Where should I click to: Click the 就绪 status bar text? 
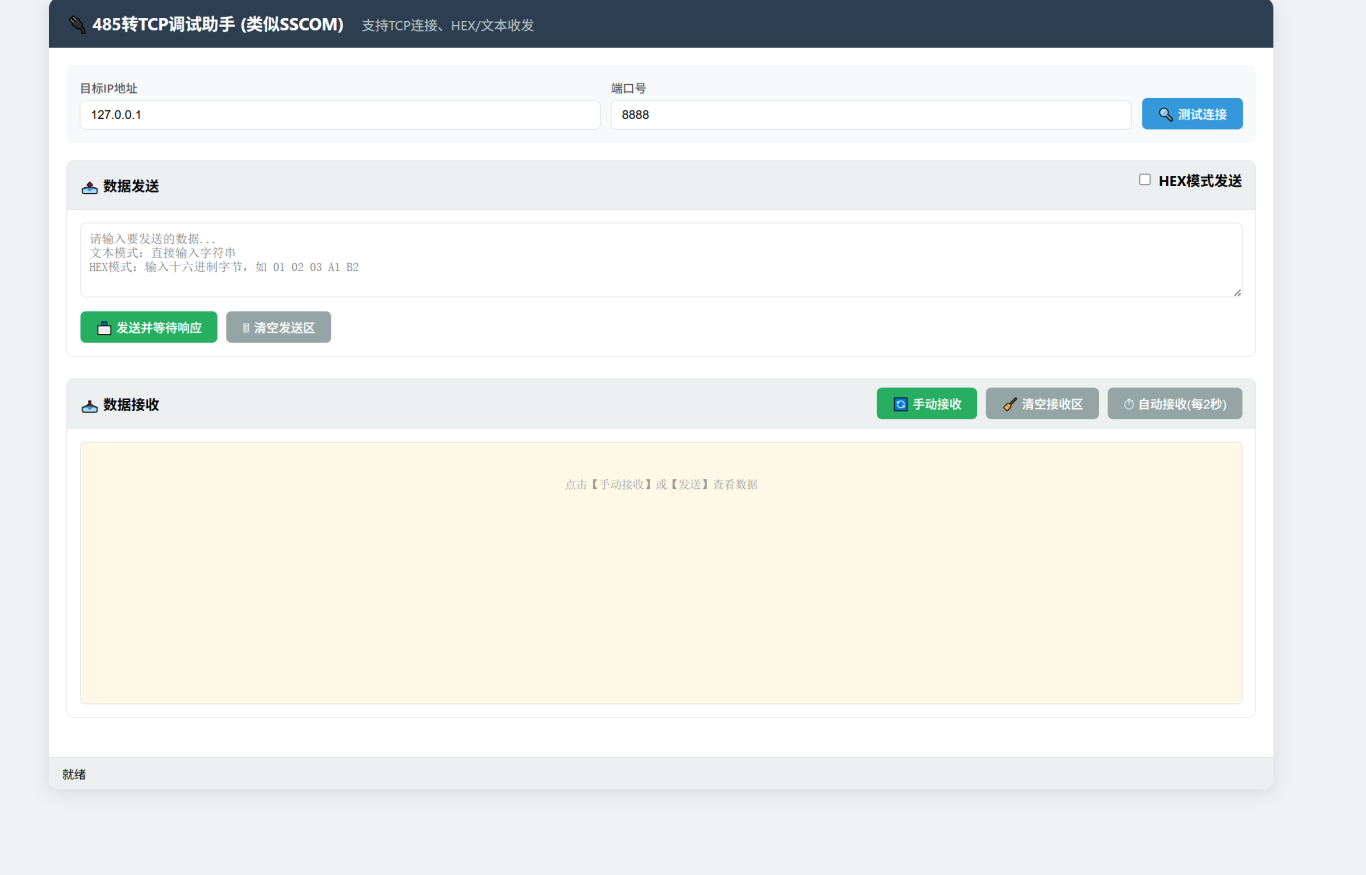[x=74, y=774]
